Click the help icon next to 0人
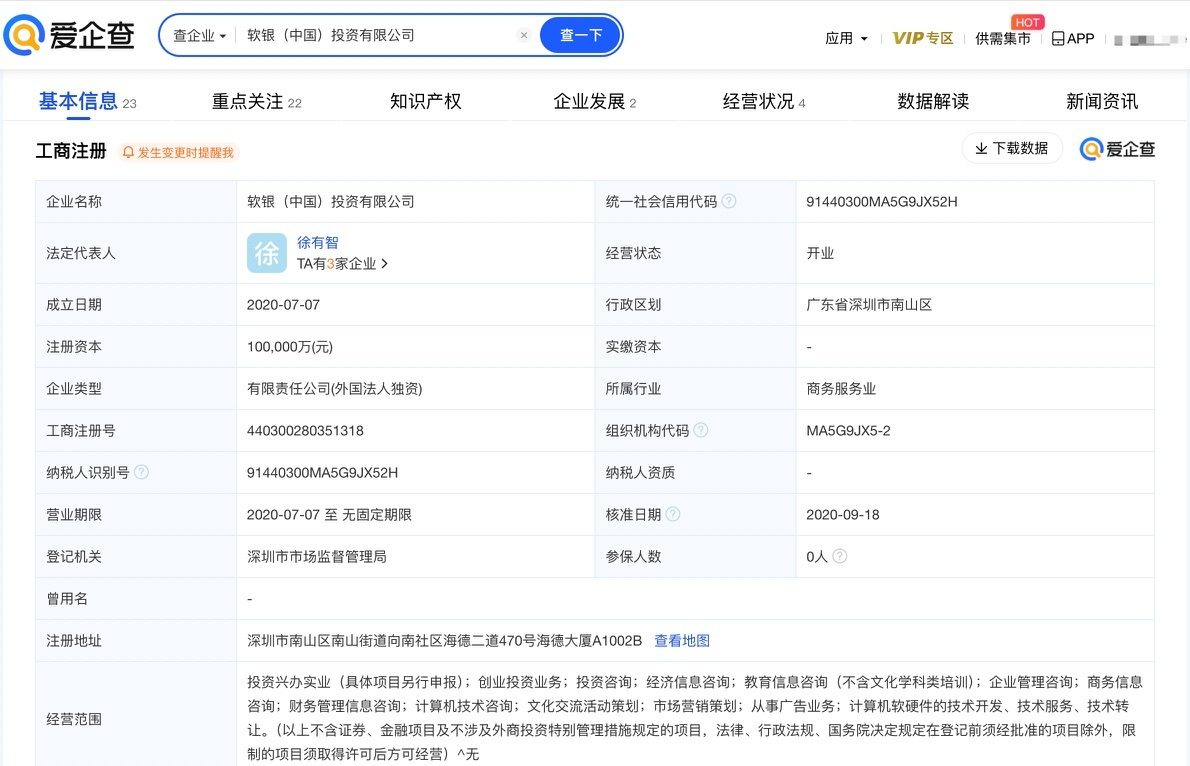The height and width of the screenshot is (766, 1190). pyautogui.click(x=840, y=556)
